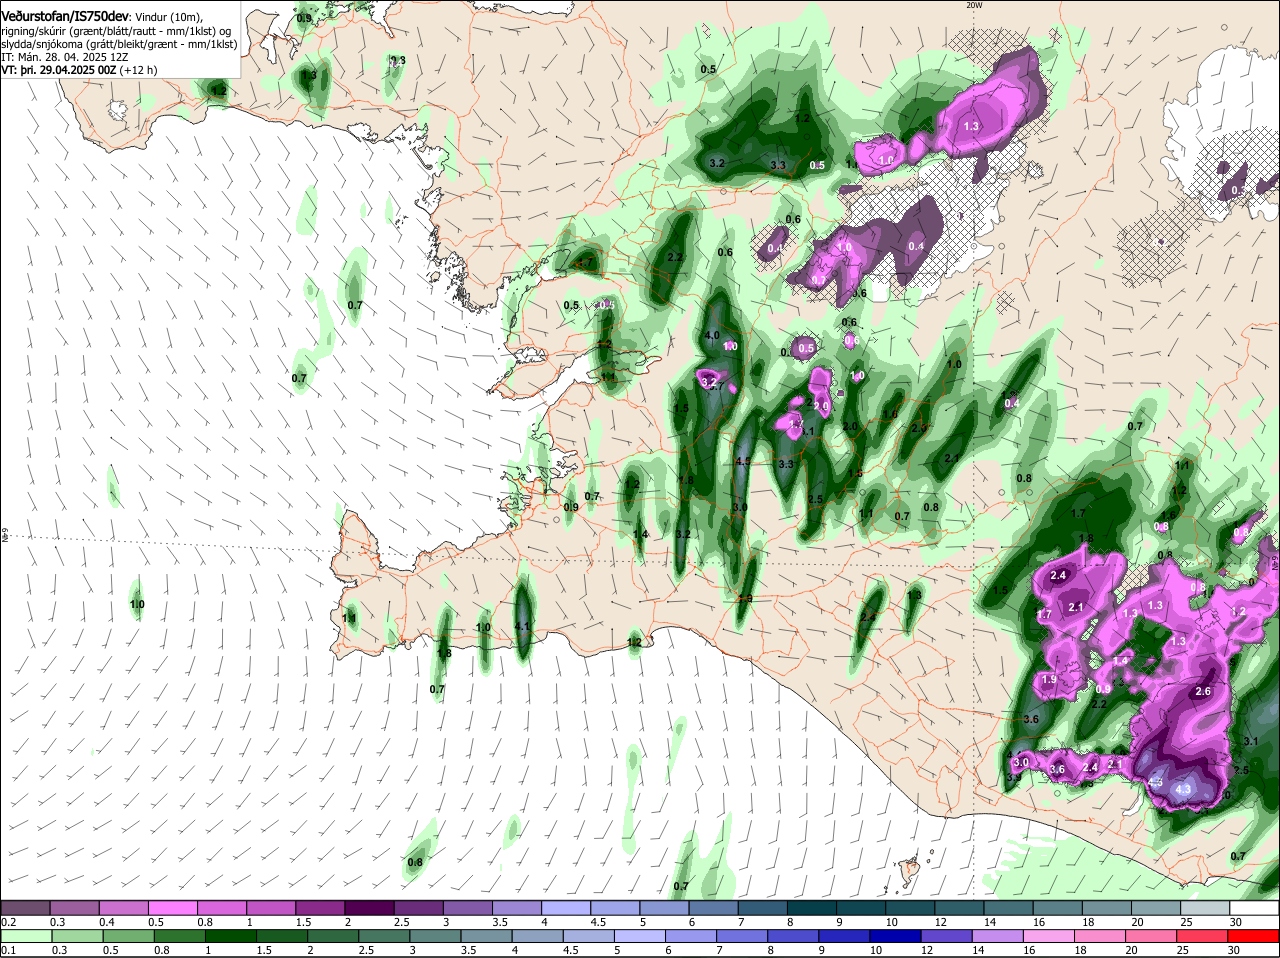The height and width of the screenshot is (958, 1280).
Task: Click the 4.3 value in the dark purple snow area
Action: 1184,789
